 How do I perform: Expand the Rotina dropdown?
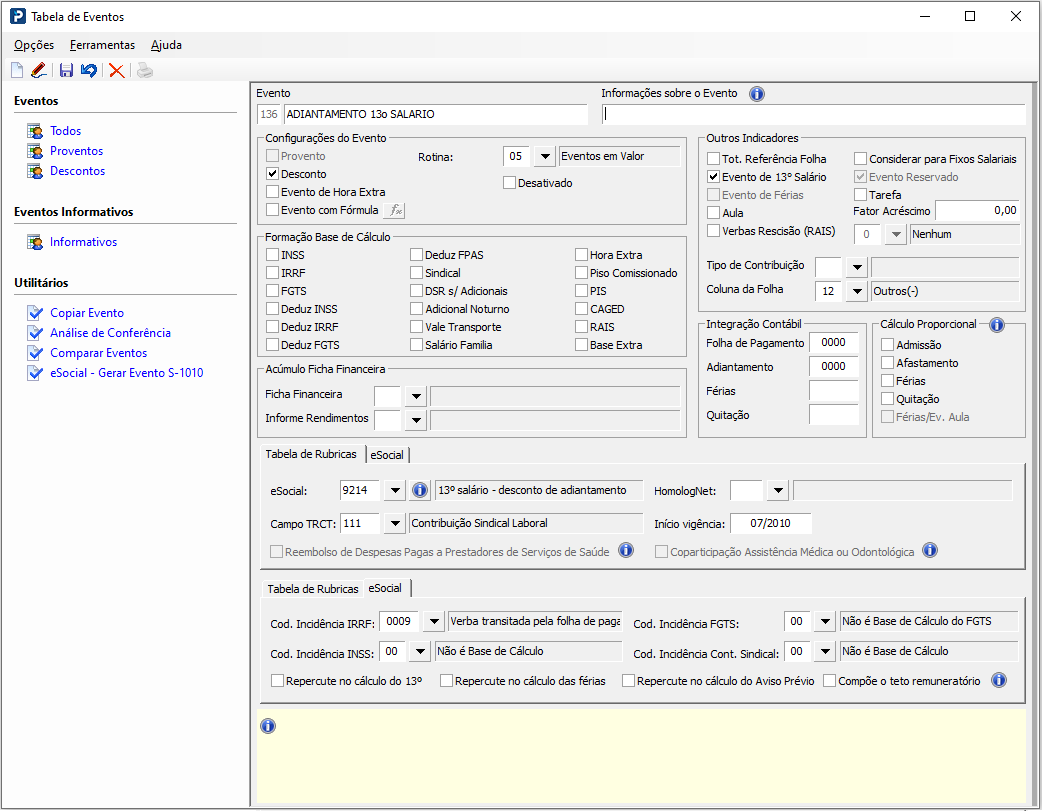click(544, 156)
